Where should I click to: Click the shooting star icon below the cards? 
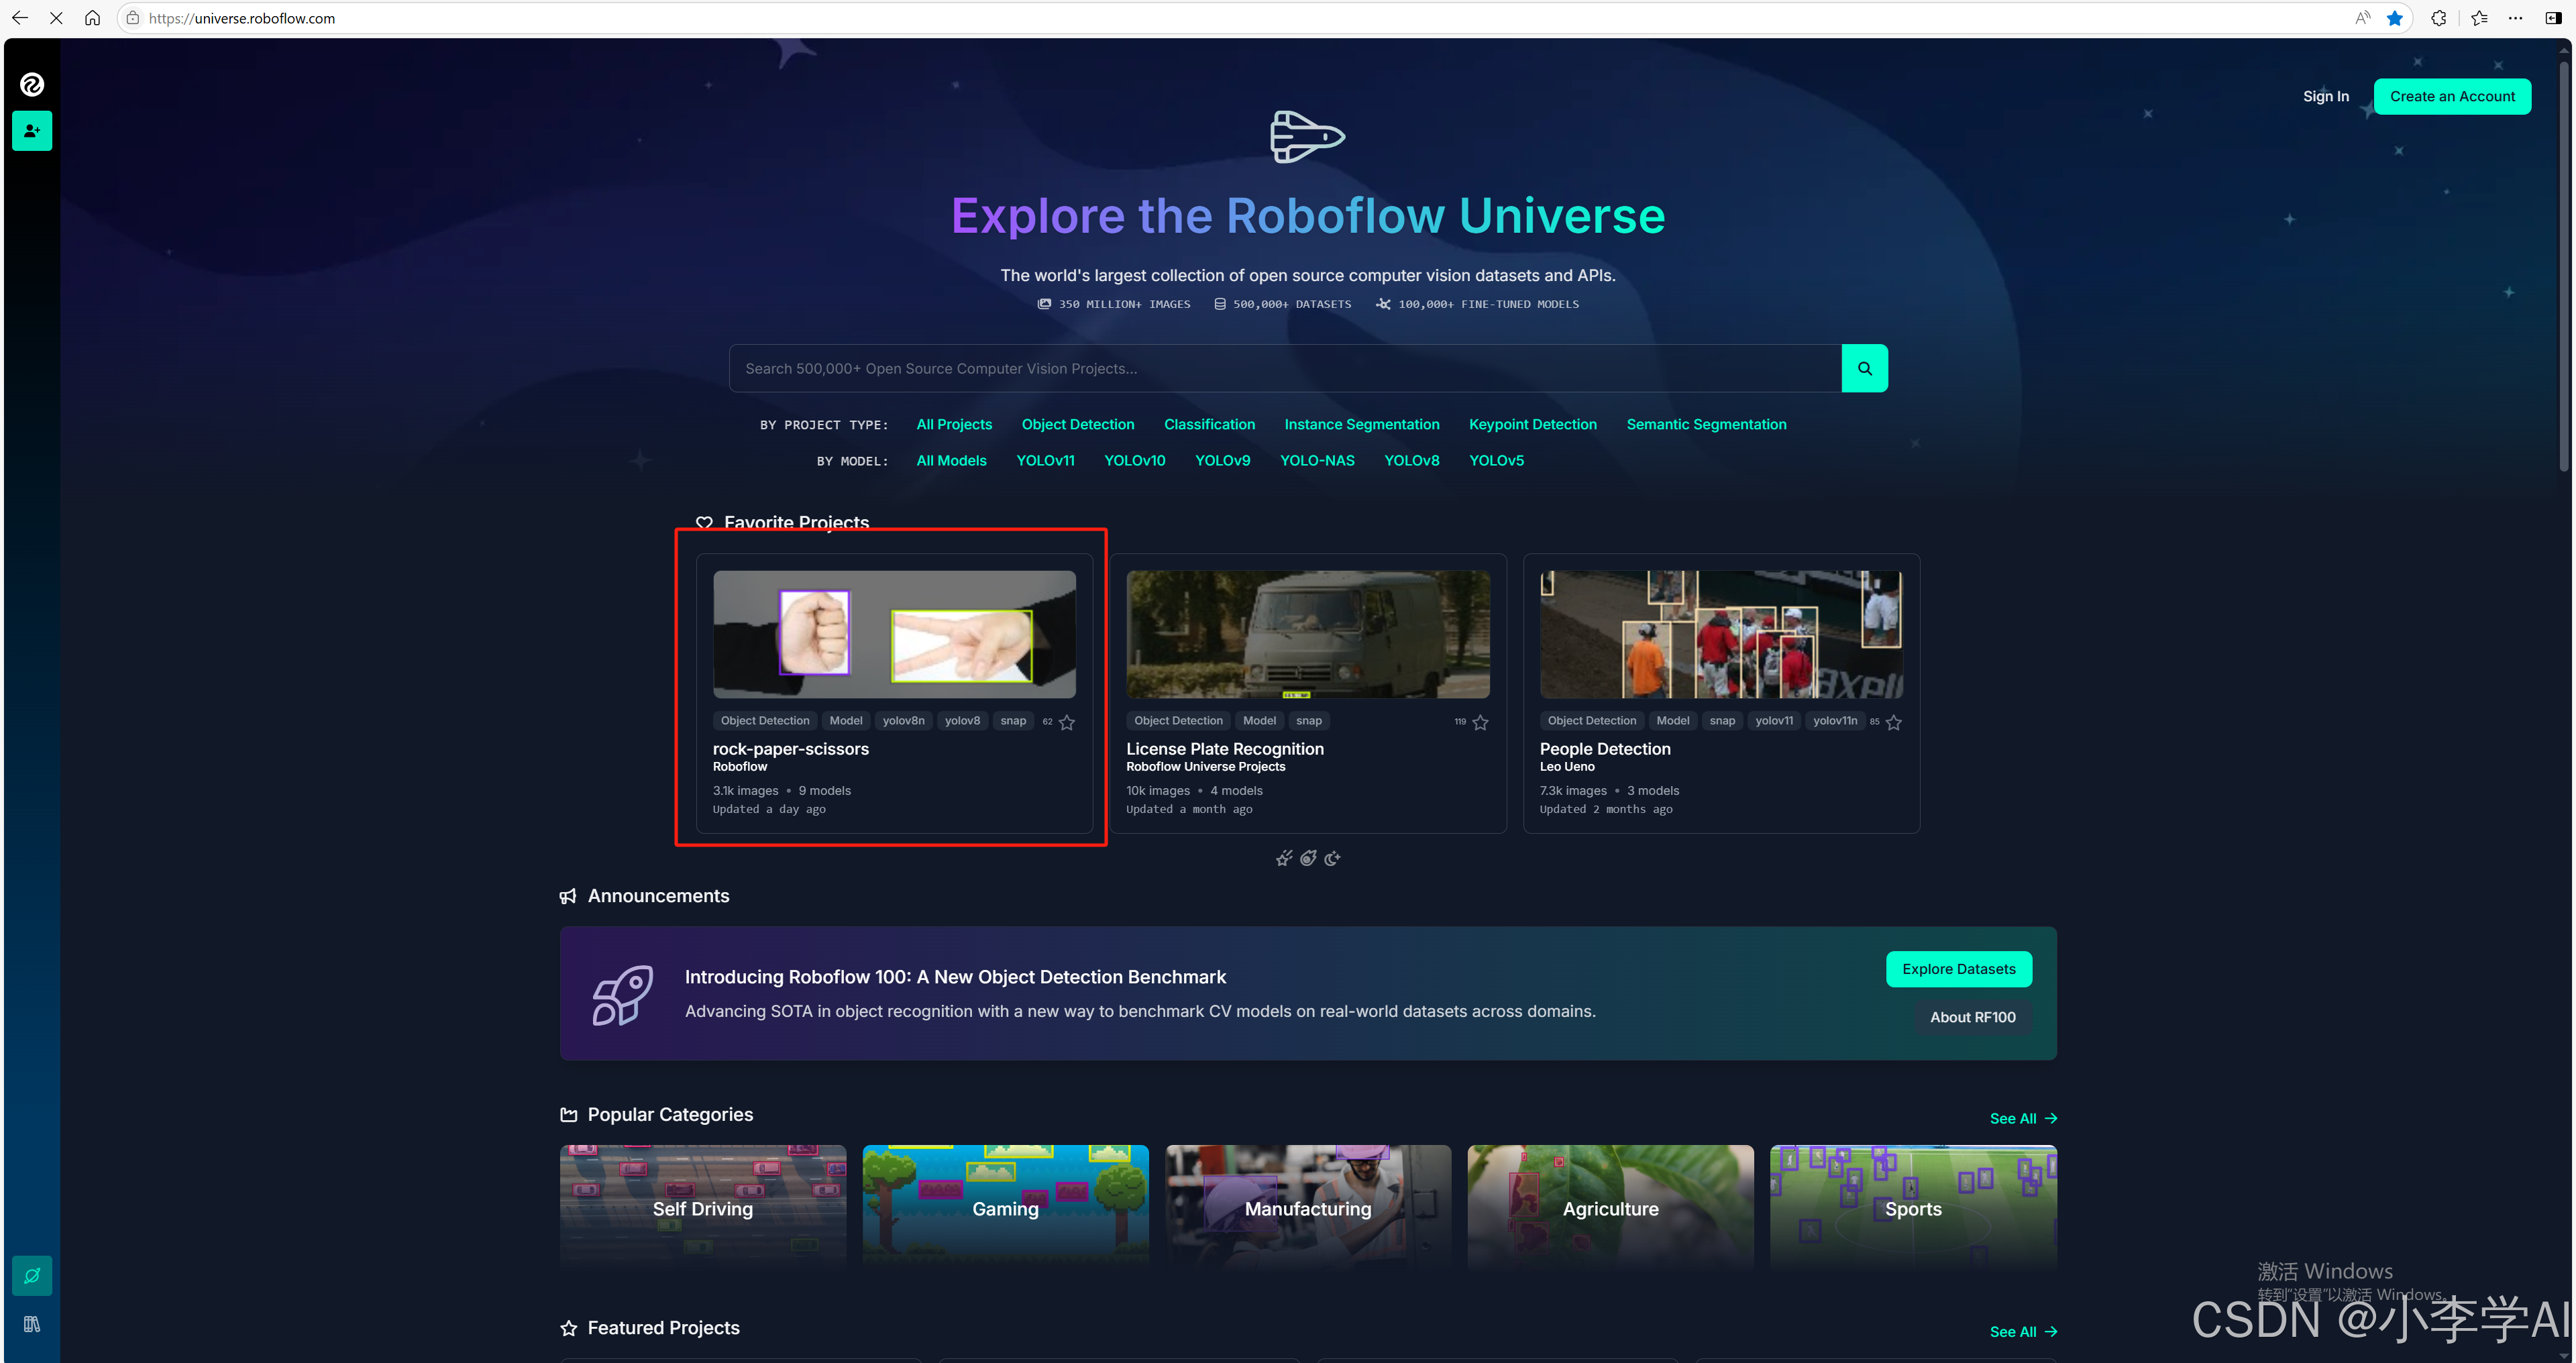click(x=1284, y=858)
